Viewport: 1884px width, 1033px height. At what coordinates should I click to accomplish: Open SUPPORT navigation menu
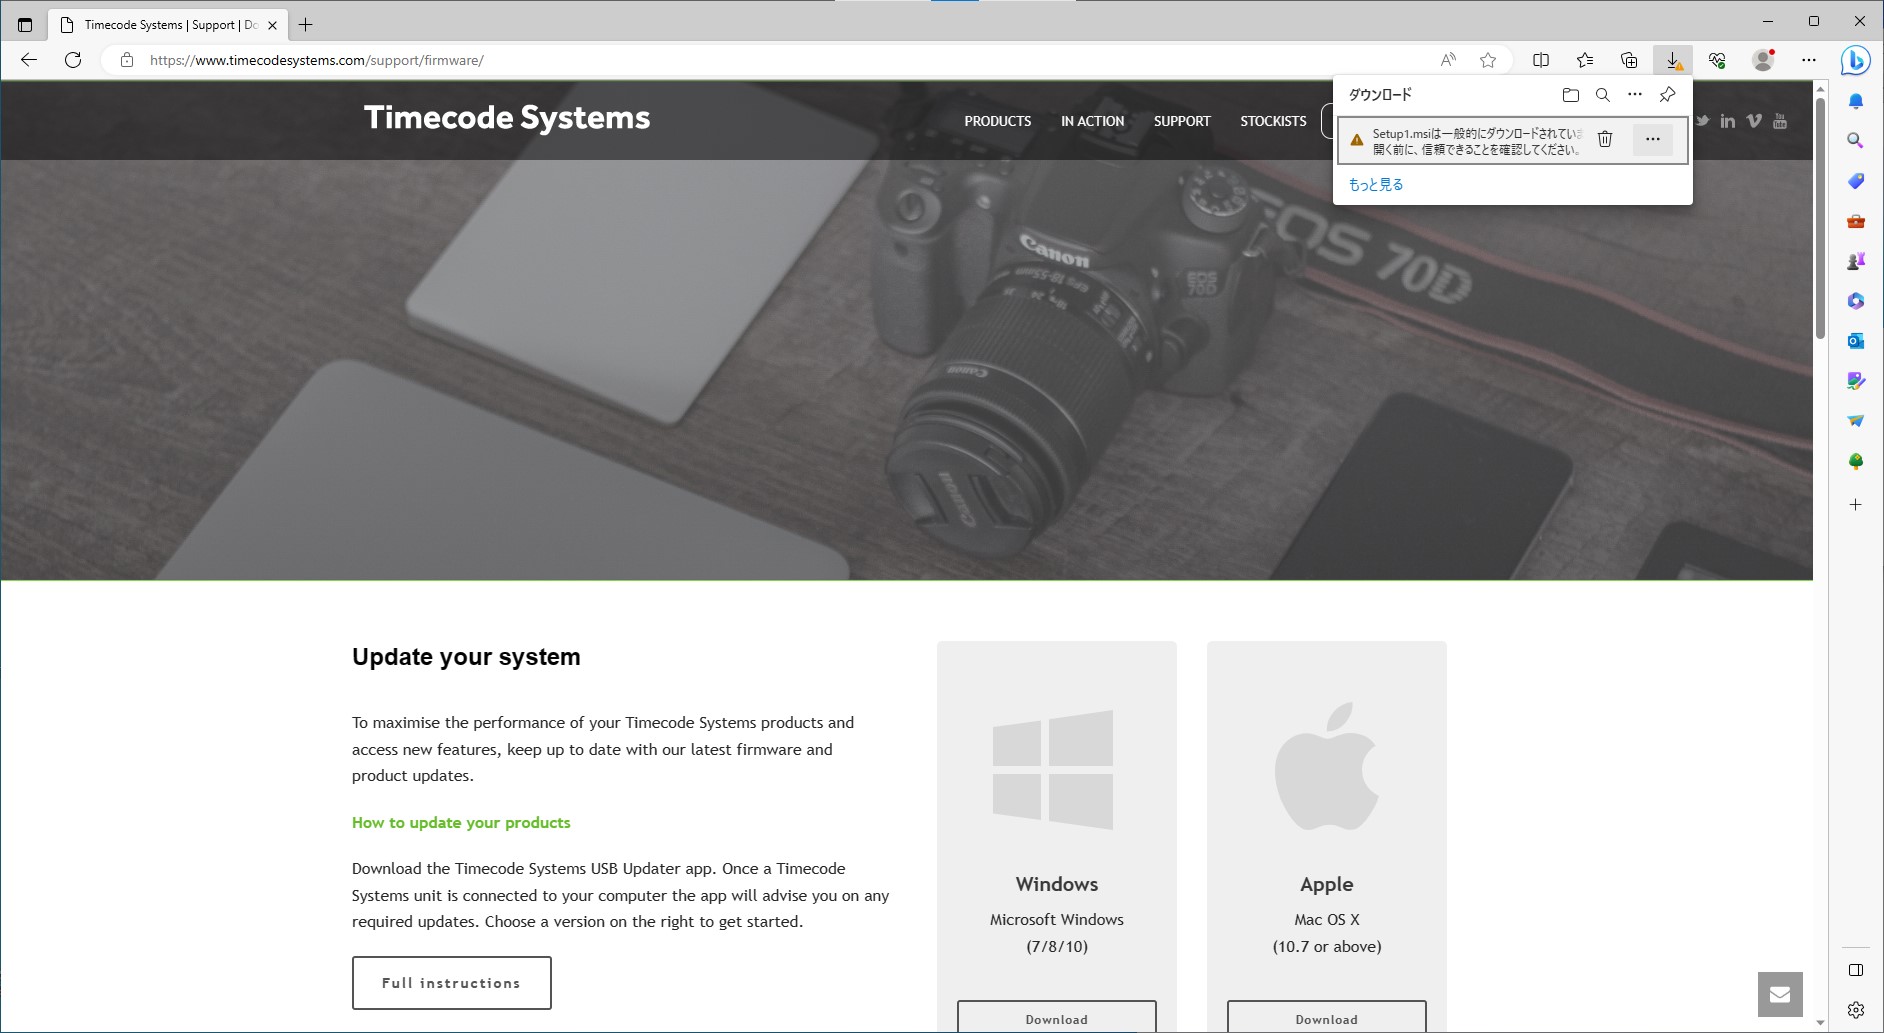tap(1182, 121)
